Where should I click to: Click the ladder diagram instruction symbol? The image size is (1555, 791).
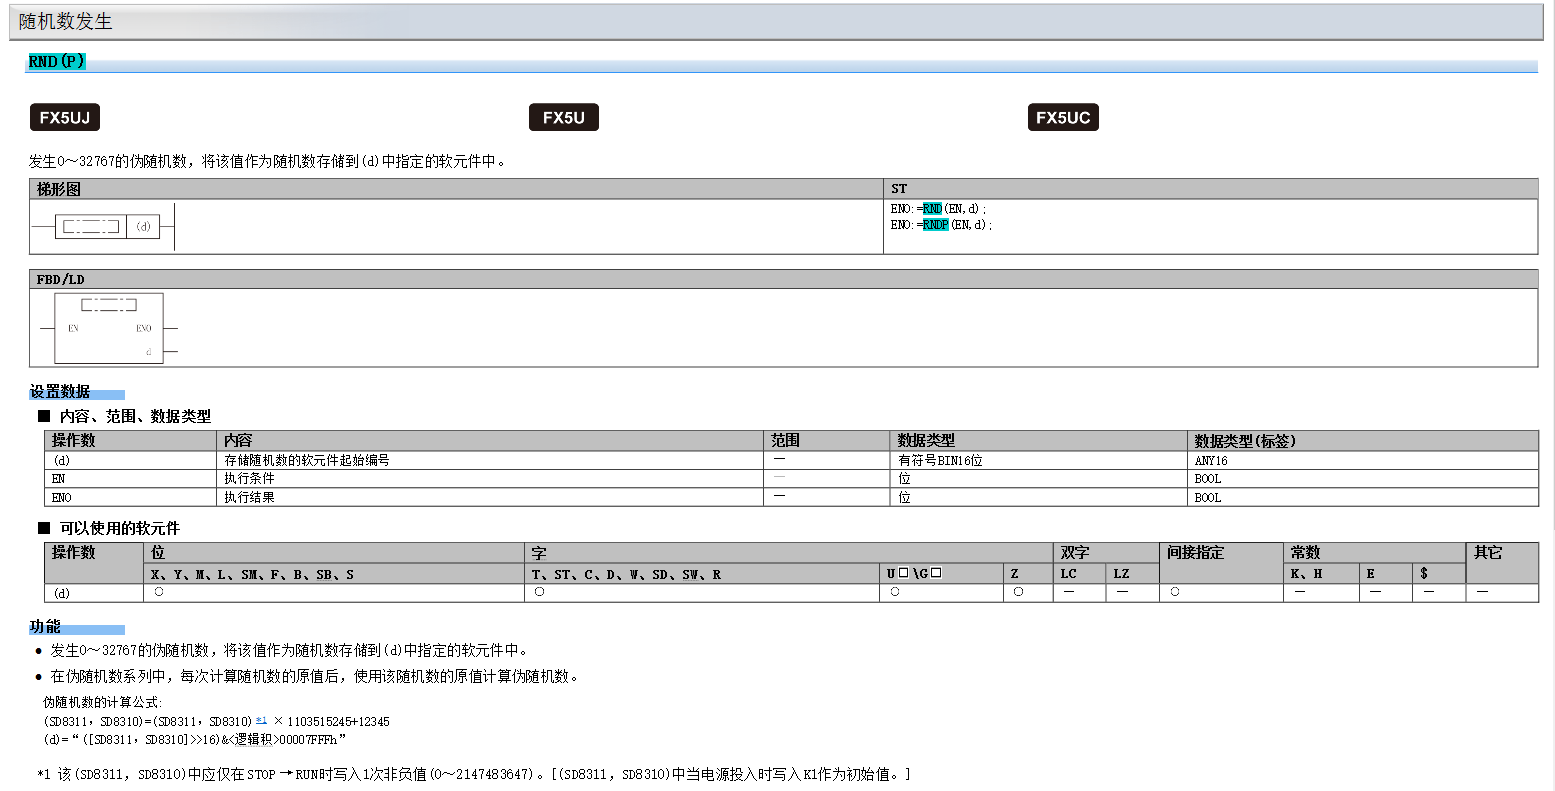coord(91,227)
